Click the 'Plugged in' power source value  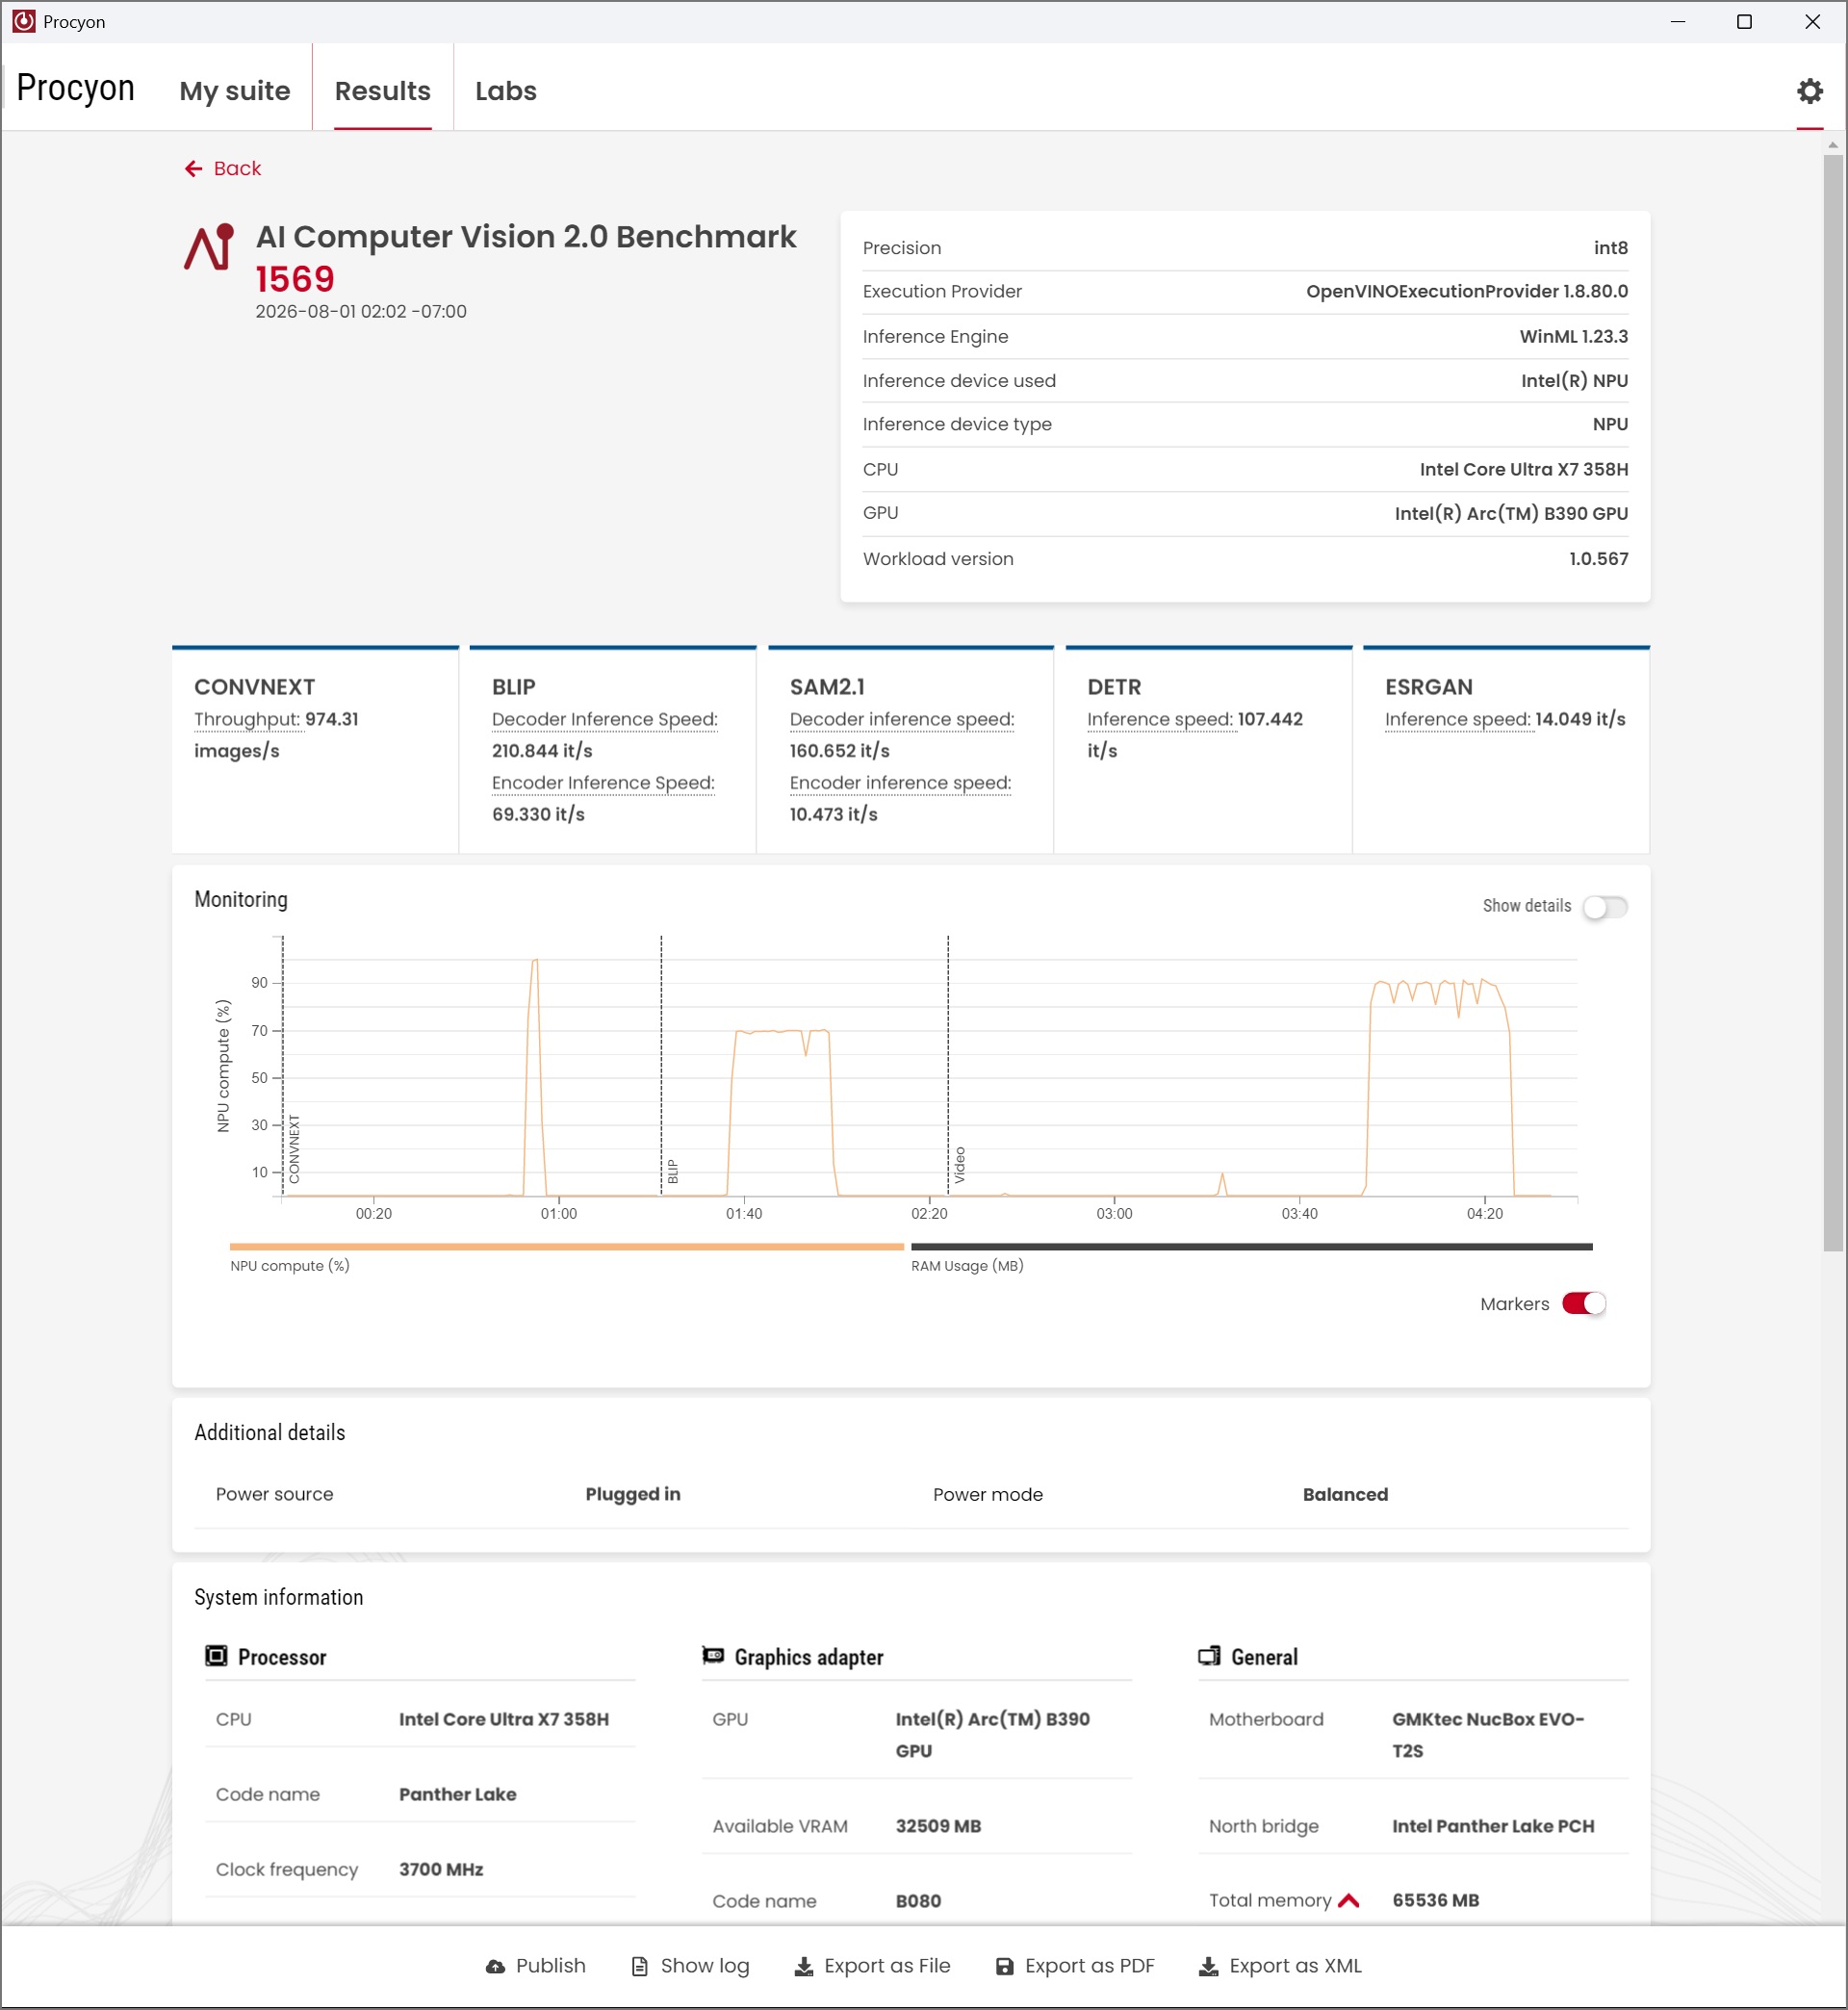633,1494
